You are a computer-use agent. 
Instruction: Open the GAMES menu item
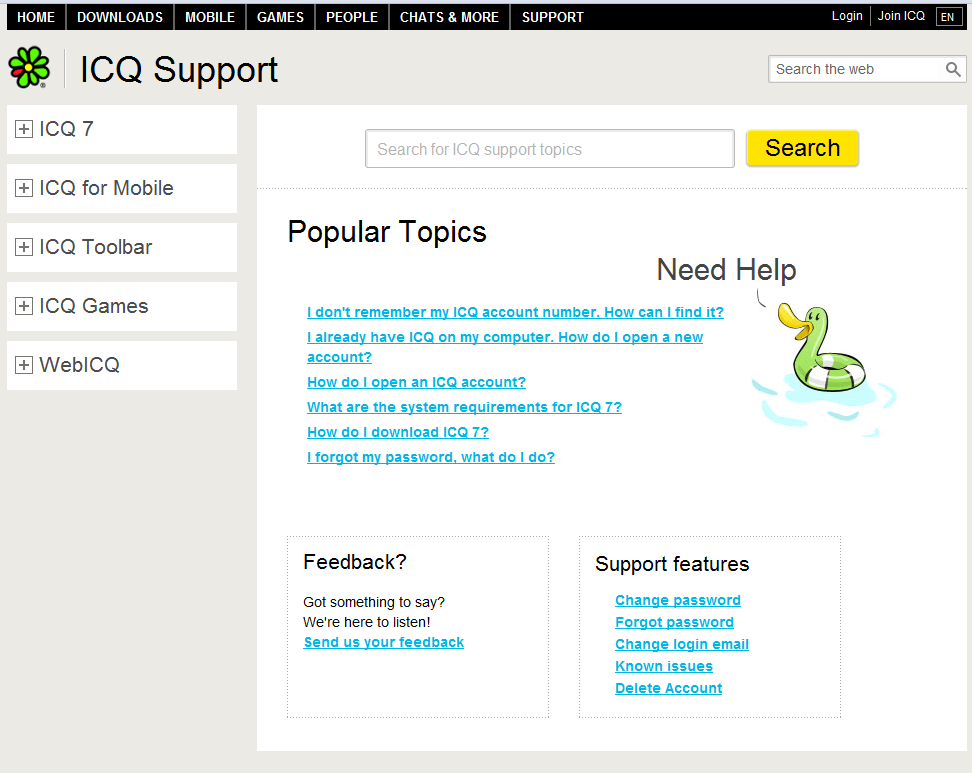280,17
